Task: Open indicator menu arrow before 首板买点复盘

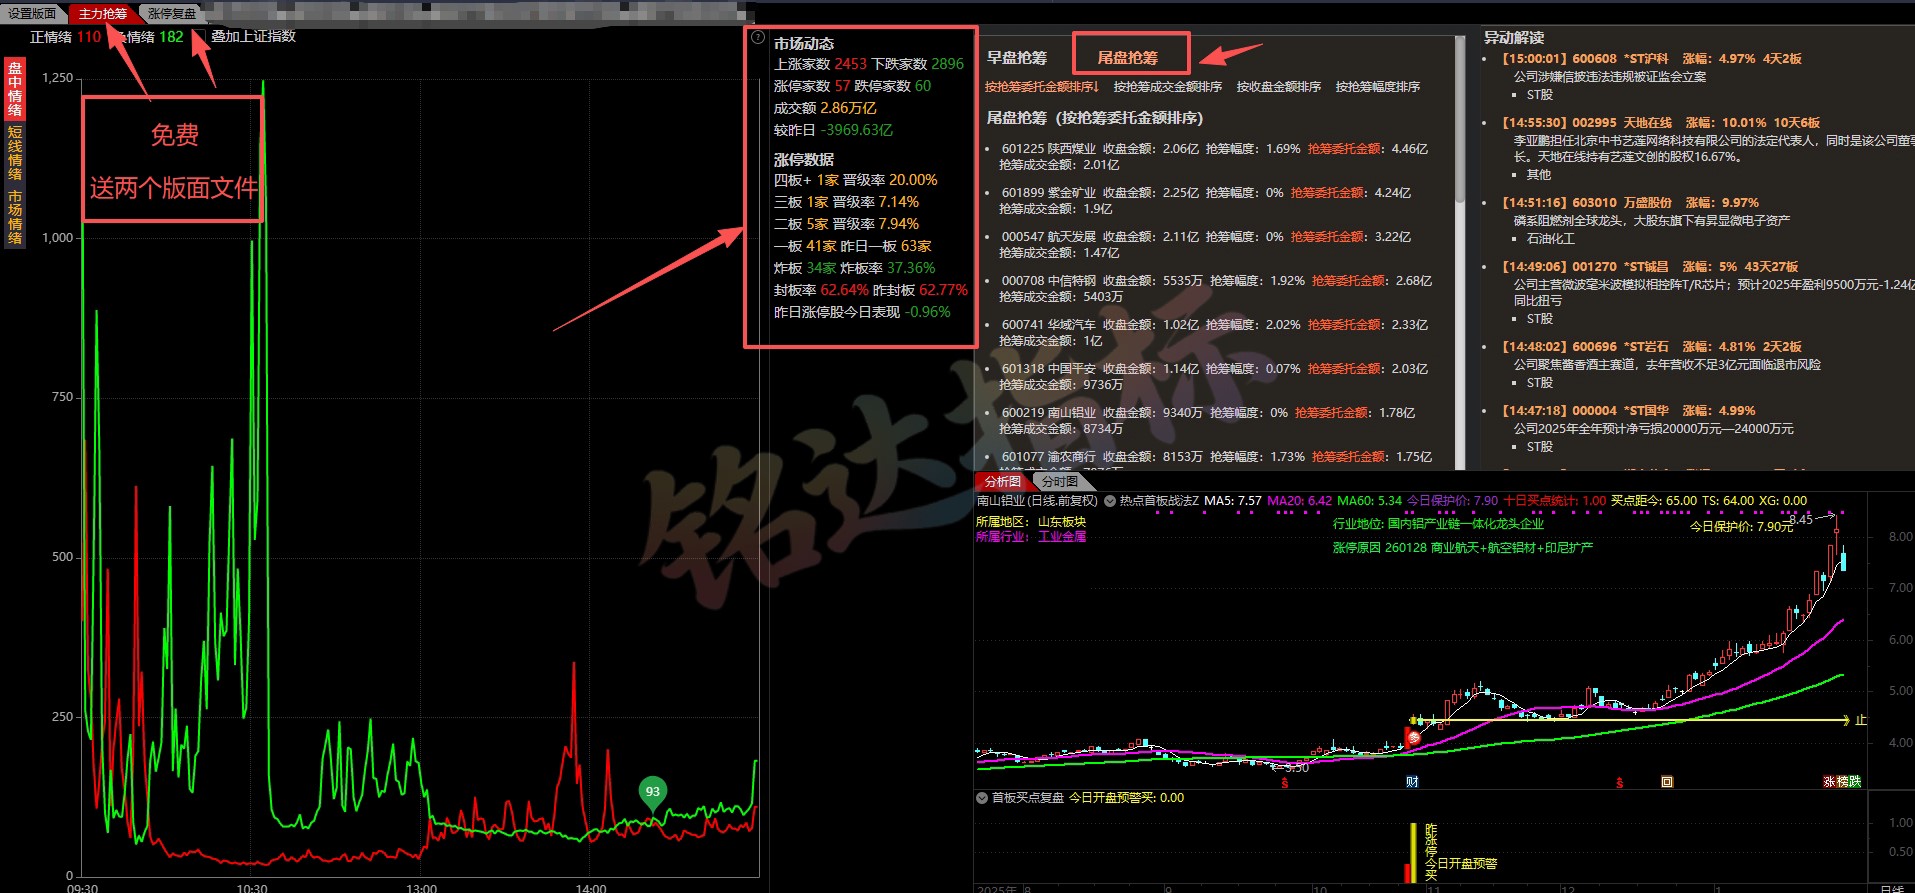Action: [x=981, y=798]
